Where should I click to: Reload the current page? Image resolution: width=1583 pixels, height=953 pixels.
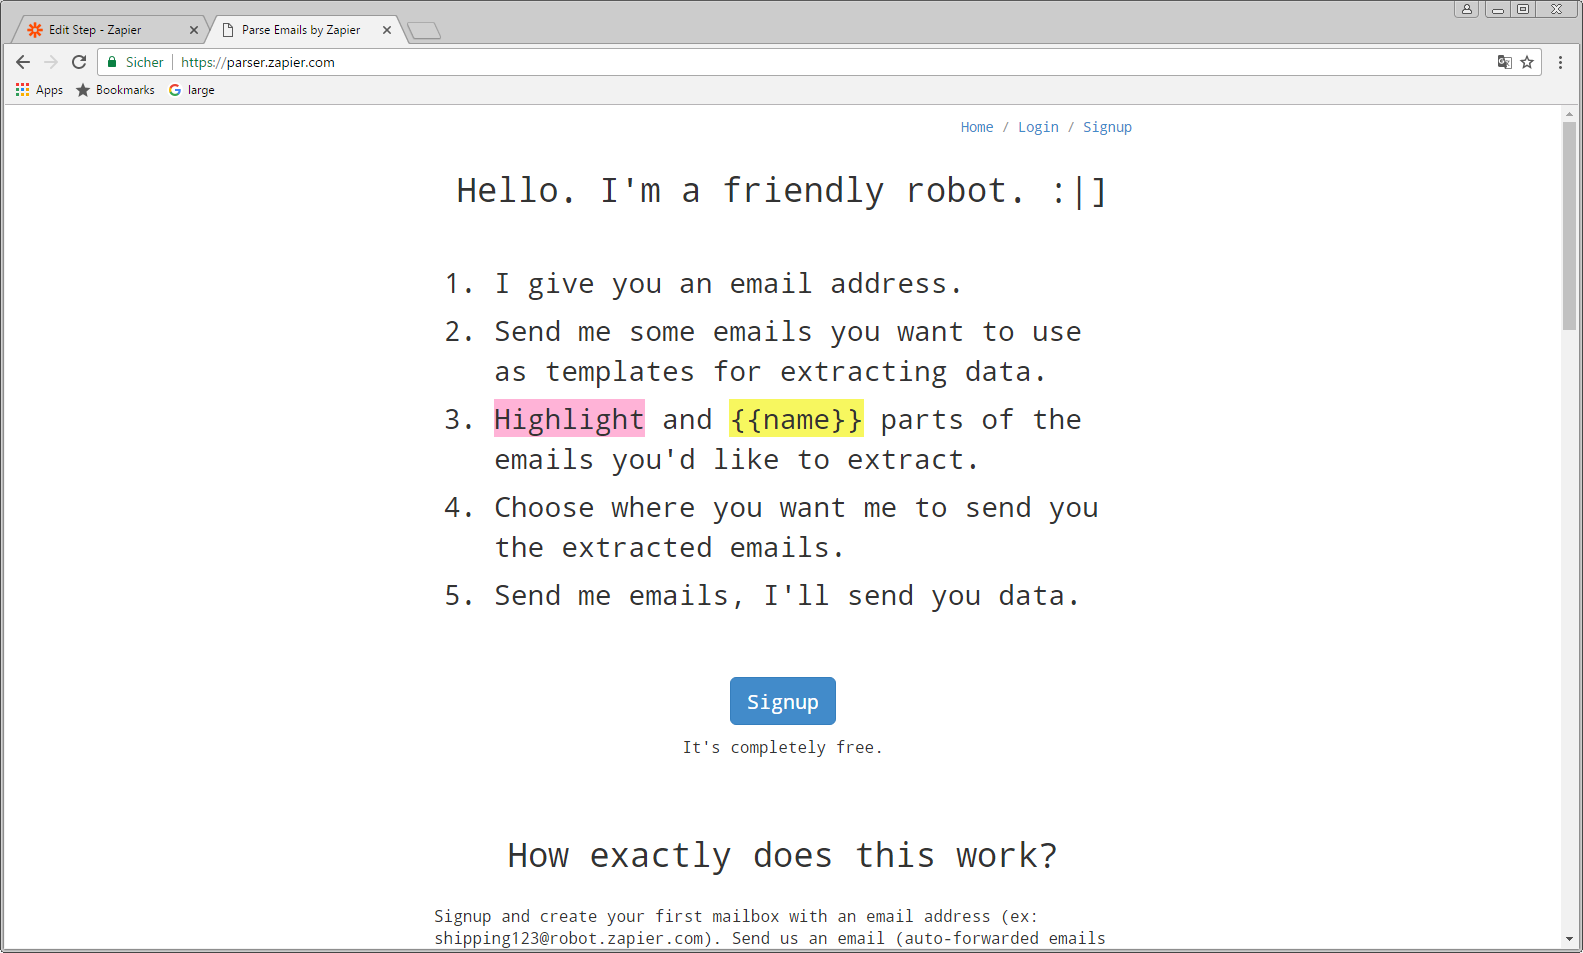79,62
